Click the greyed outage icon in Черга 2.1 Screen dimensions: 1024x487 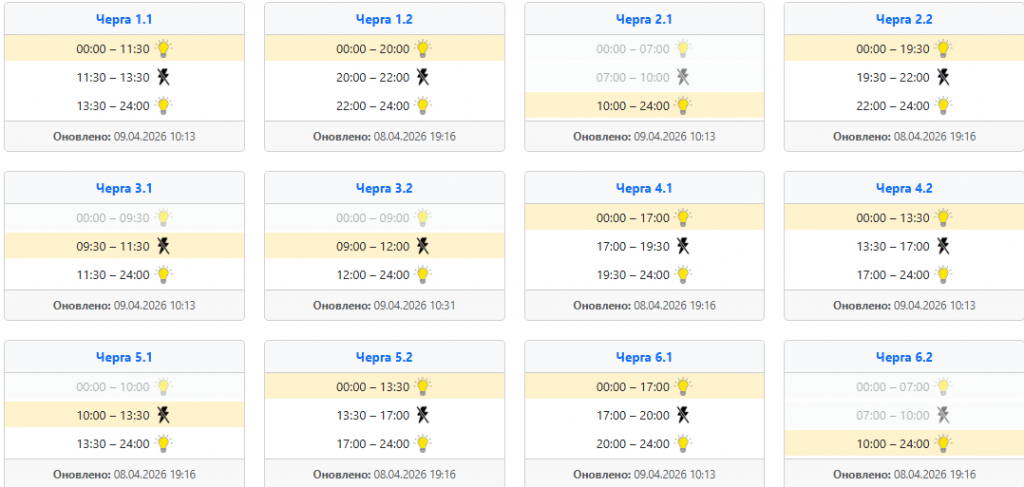[683, 77]
